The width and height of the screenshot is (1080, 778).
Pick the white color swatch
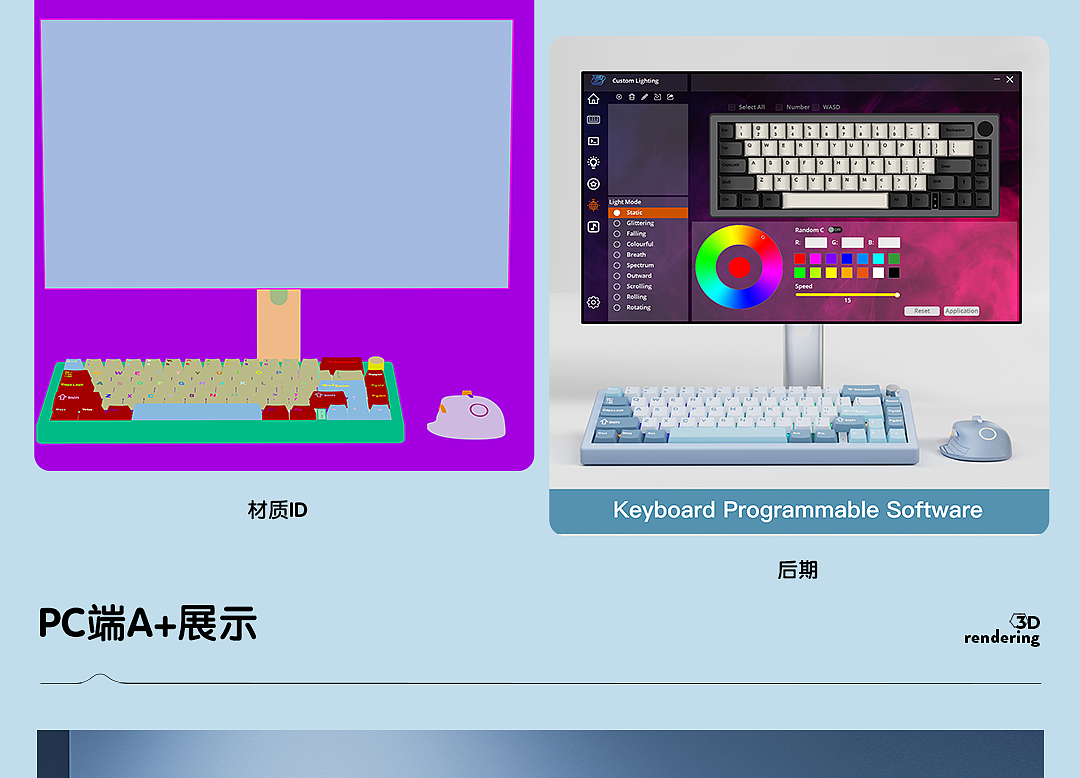pyautogui.click(x=878, y=273)
